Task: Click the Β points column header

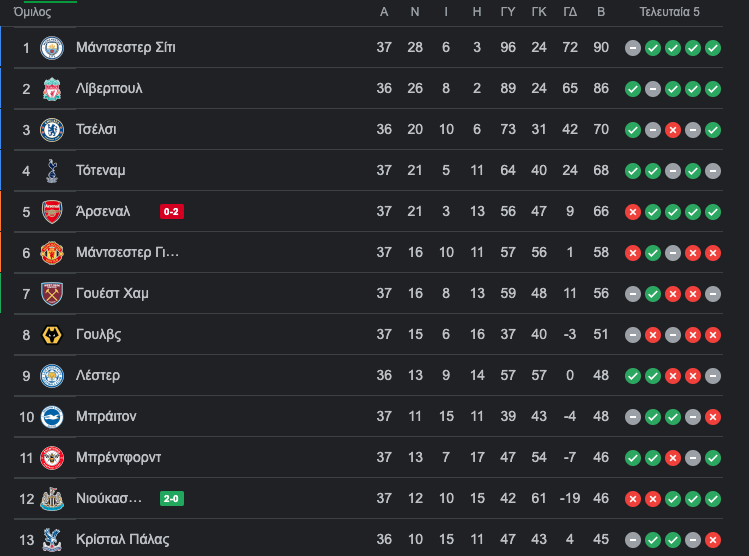Action: pyautogui.click(x=601, y=12)
